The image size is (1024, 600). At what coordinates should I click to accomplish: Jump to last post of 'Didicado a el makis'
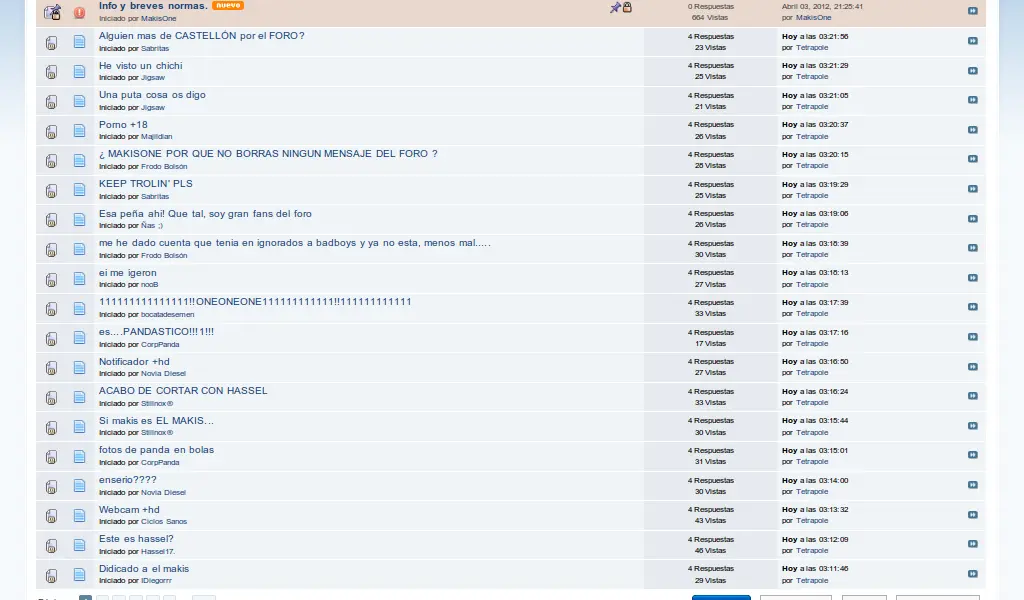click(x=972, y=574)
